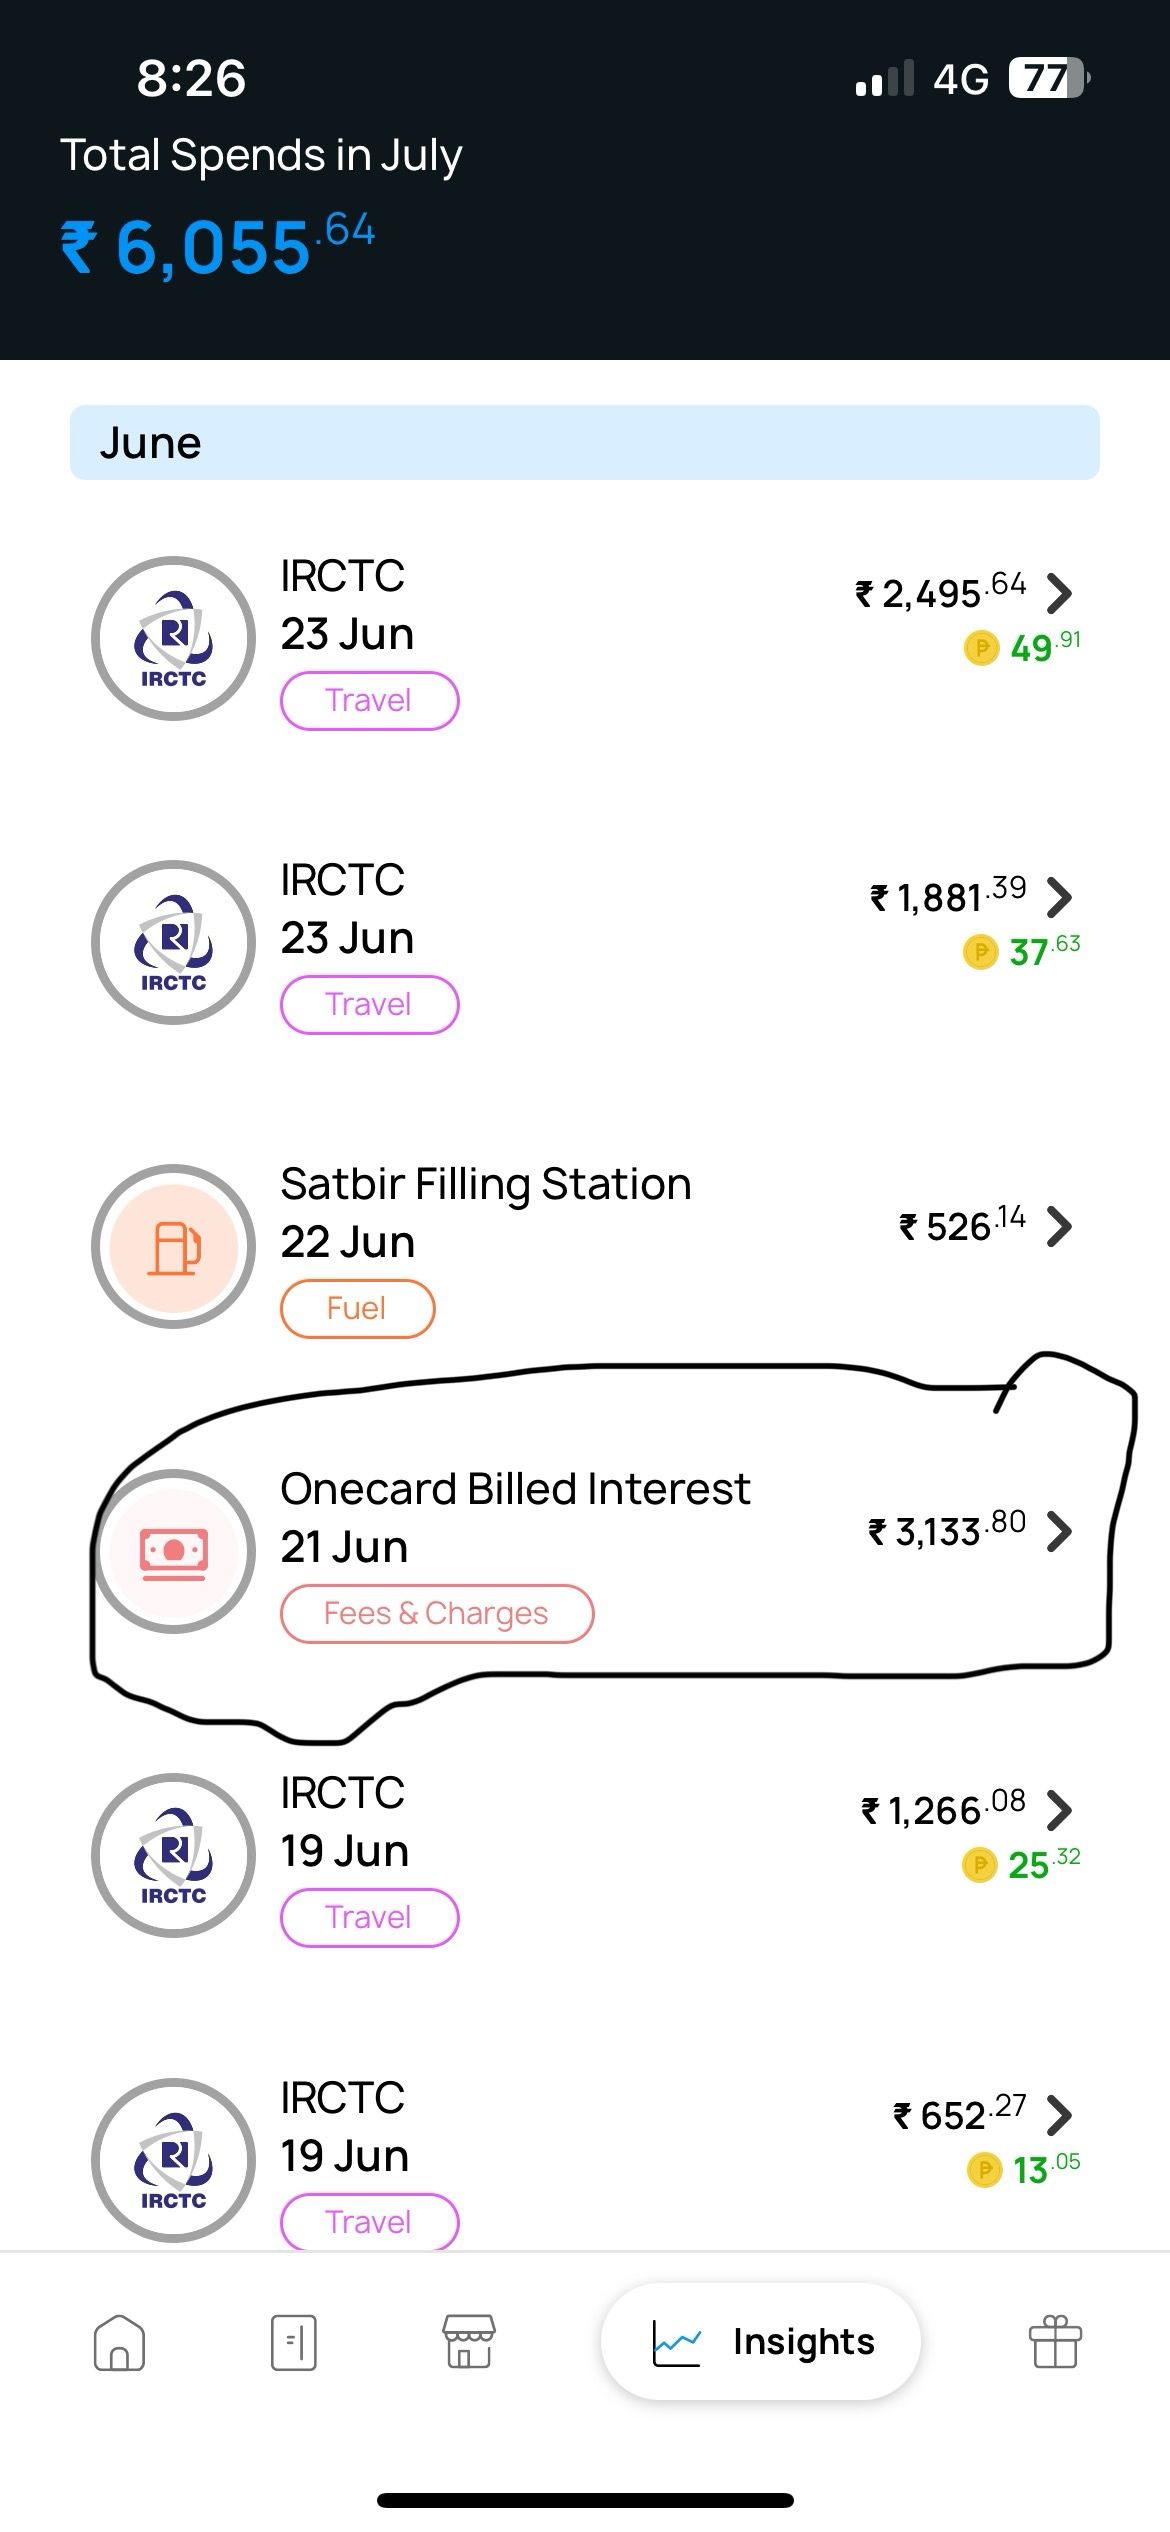
Task: Open the Onecard Billed Interest entry title
Action: tap(515, 1489)
